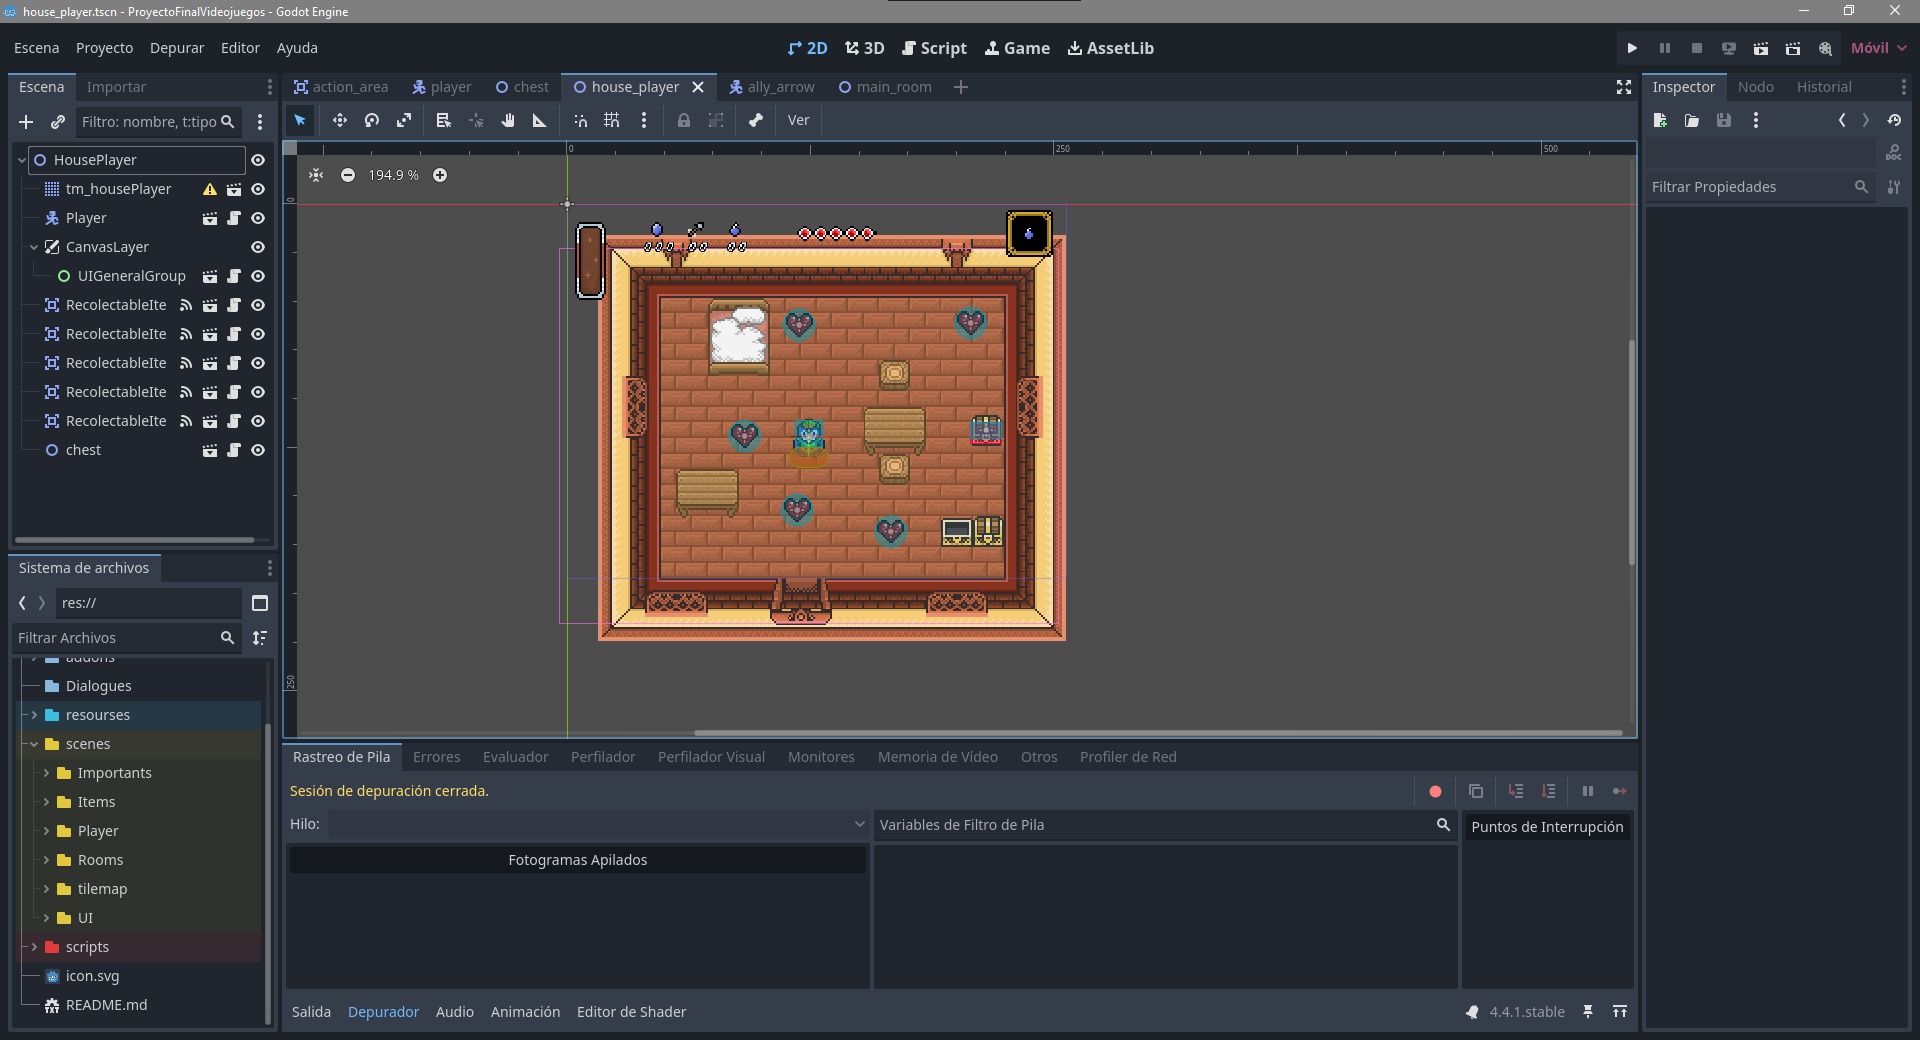The height and width of the screenshot is (1040, 1920).
Task: Select the Rotate mode tool
Action: (x=372, y=120)
